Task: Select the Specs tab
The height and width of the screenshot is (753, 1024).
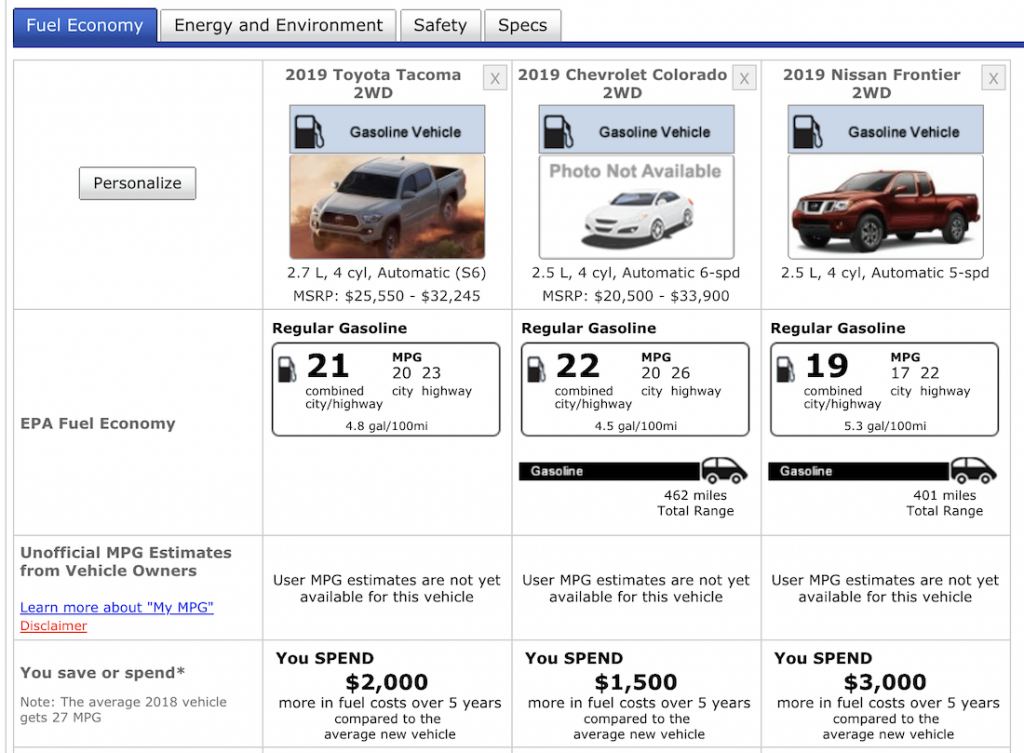Action: click(x=522, y=26)
